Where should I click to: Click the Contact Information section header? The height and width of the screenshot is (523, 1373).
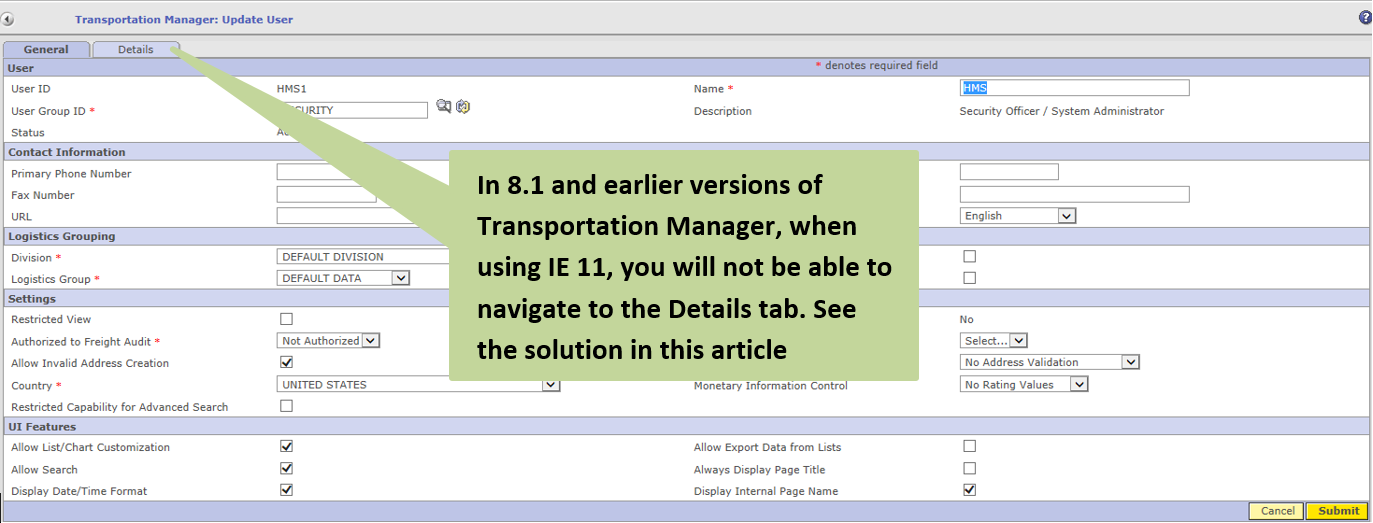(67, 152)
